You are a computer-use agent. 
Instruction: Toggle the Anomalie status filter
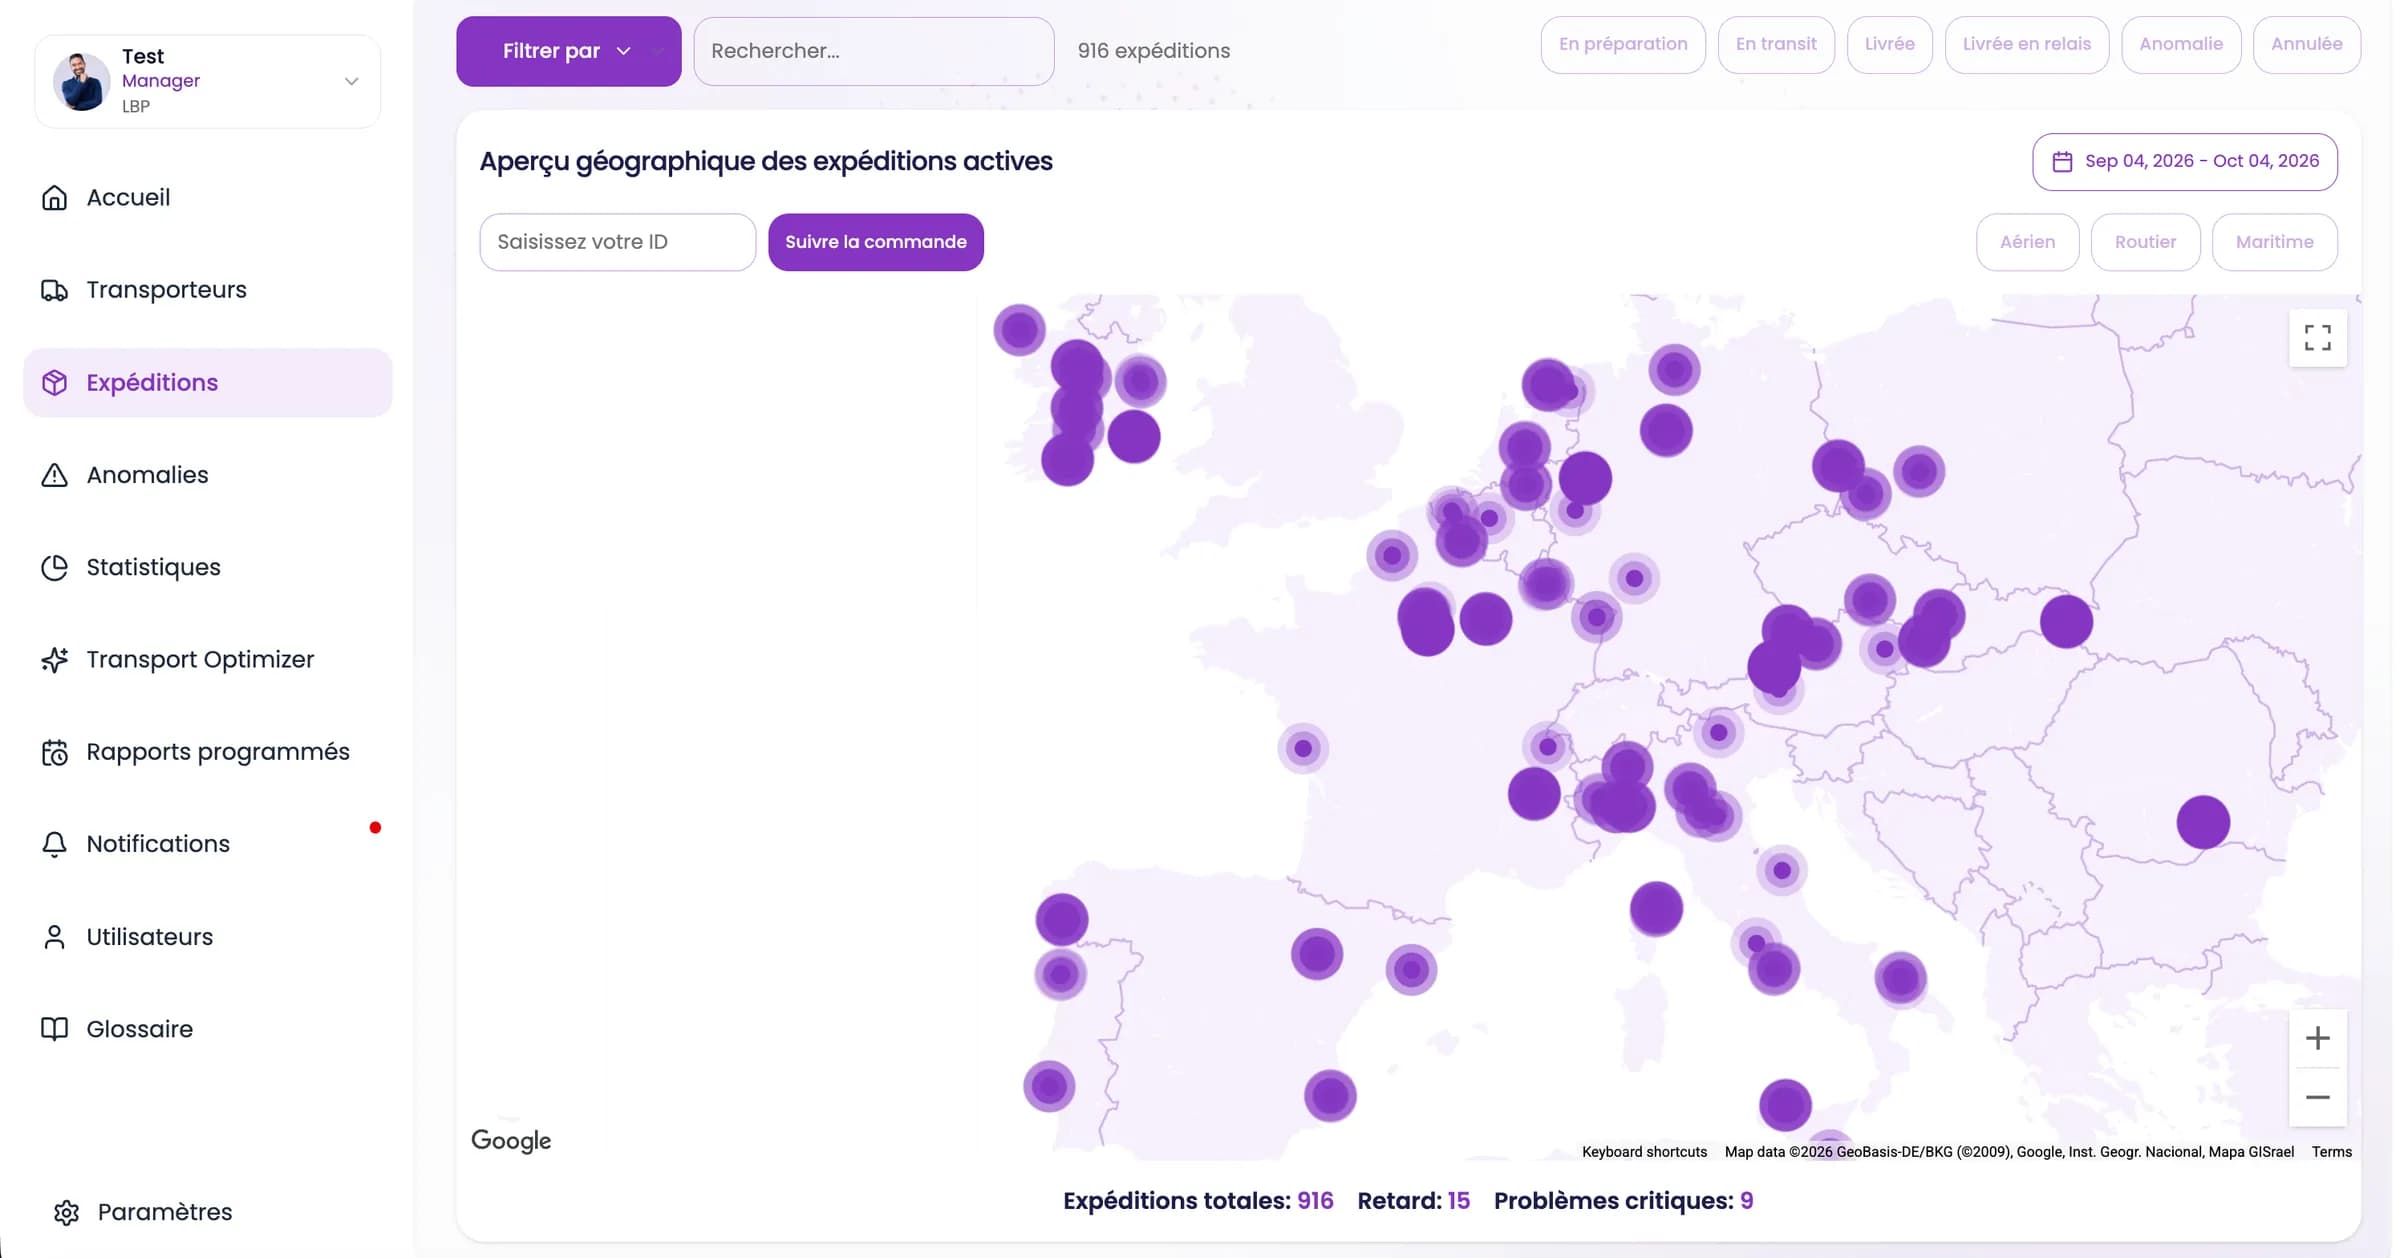click(x=2180, y=45)
